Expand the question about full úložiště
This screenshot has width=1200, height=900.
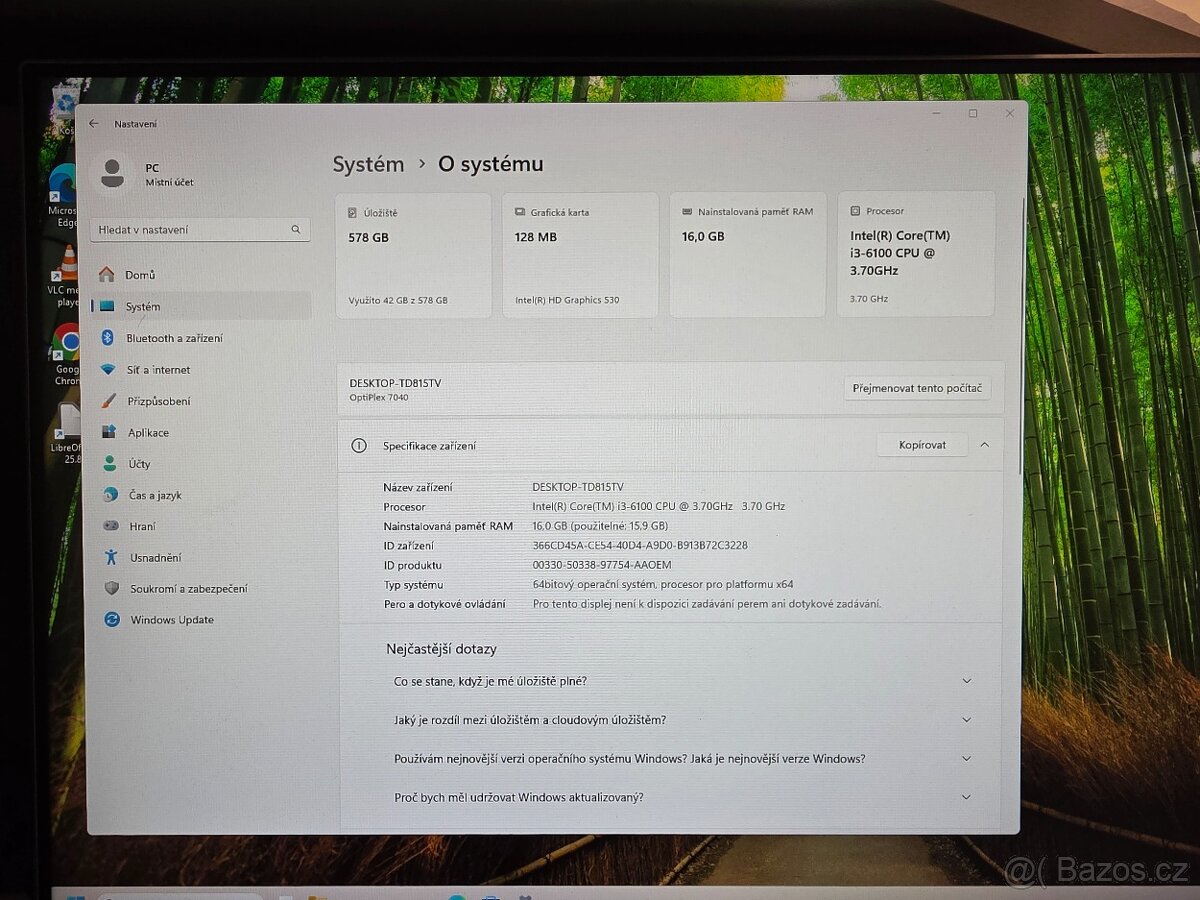[966, 681]
